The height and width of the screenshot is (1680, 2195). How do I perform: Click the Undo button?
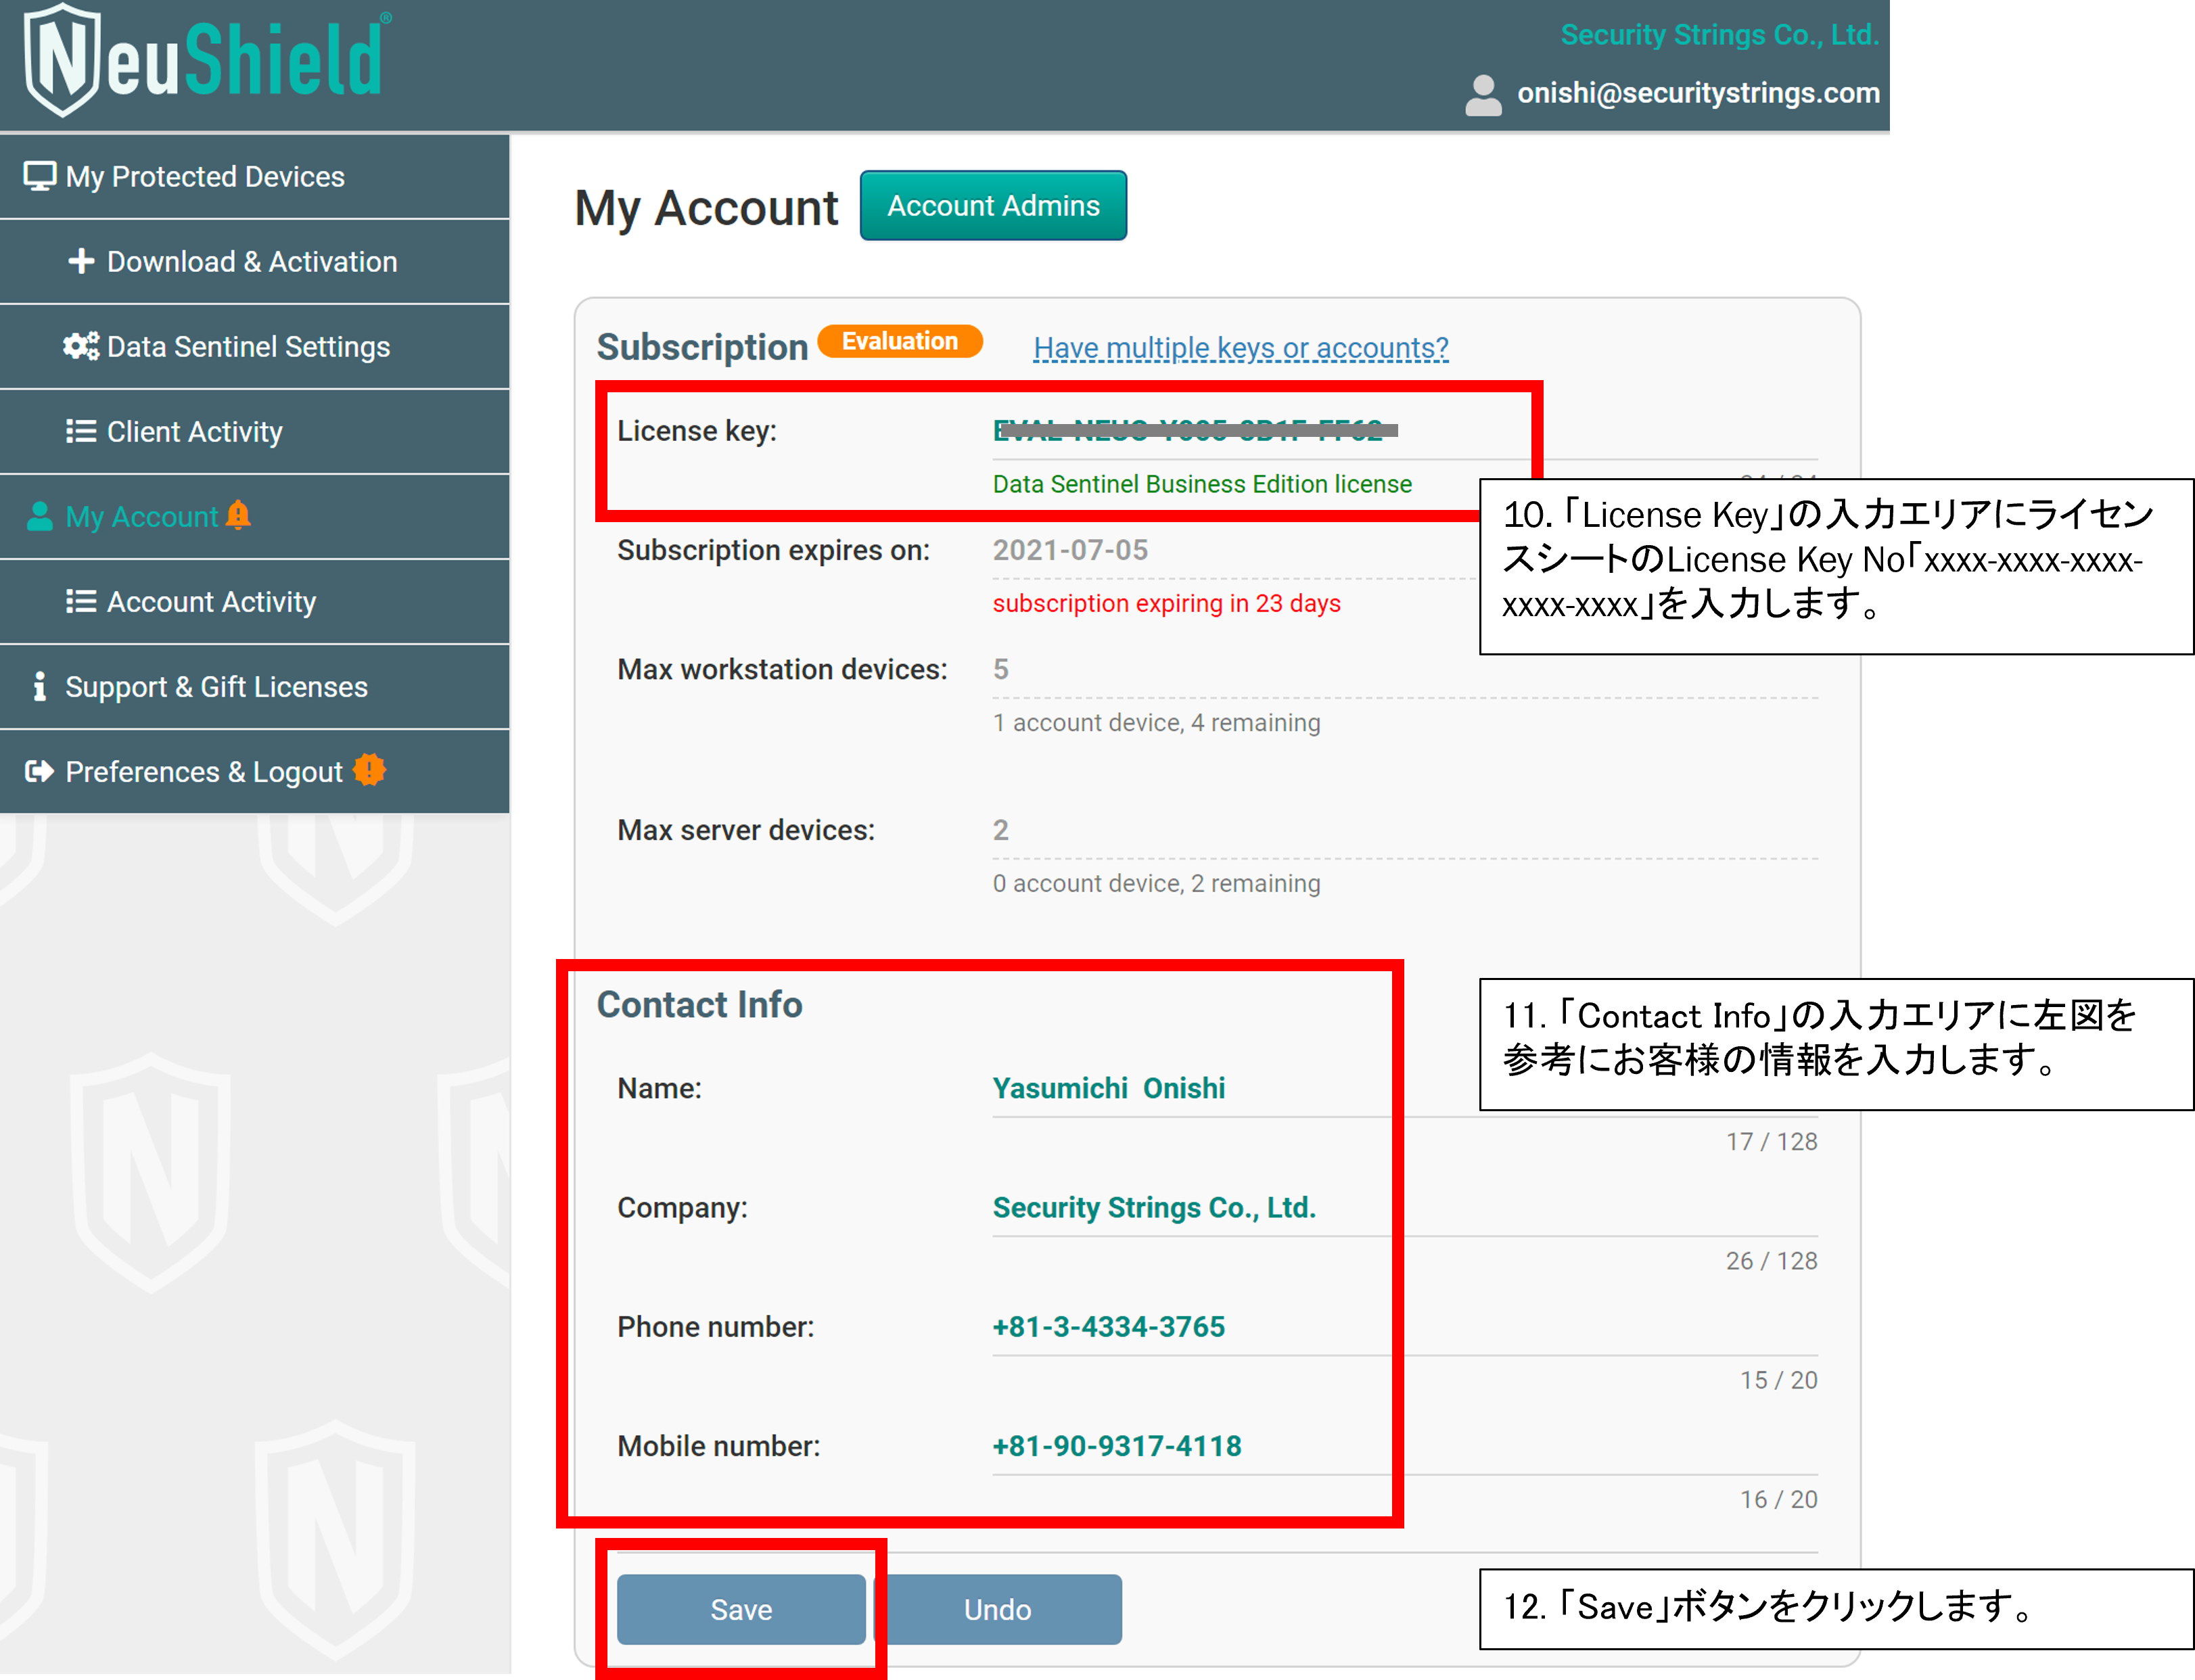pyautogui.click(x=998, y=1609)
